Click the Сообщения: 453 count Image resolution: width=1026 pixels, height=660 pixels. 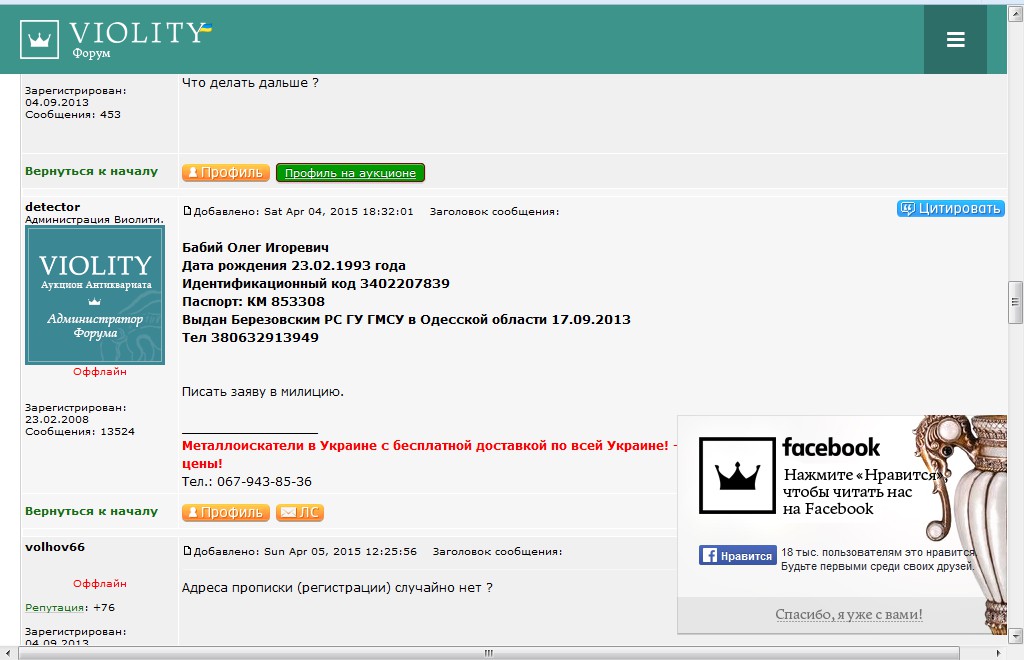point(73,114)
